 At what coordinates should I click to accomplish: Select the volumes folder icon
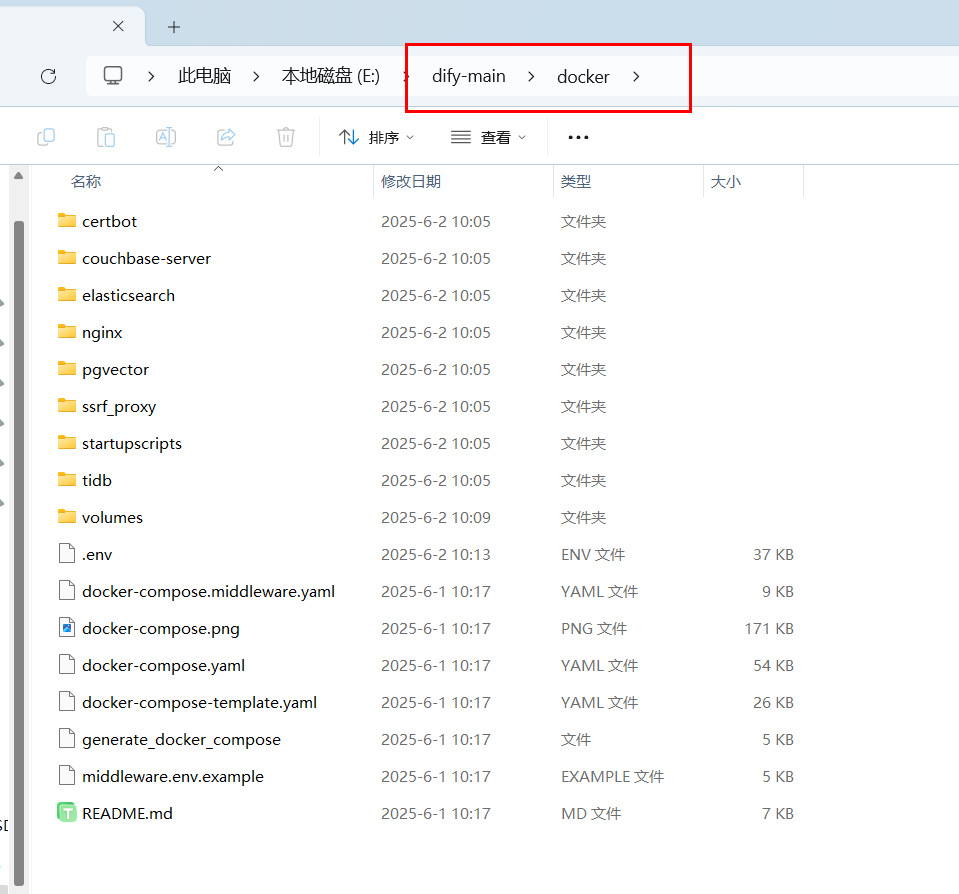tap(67, 517)
